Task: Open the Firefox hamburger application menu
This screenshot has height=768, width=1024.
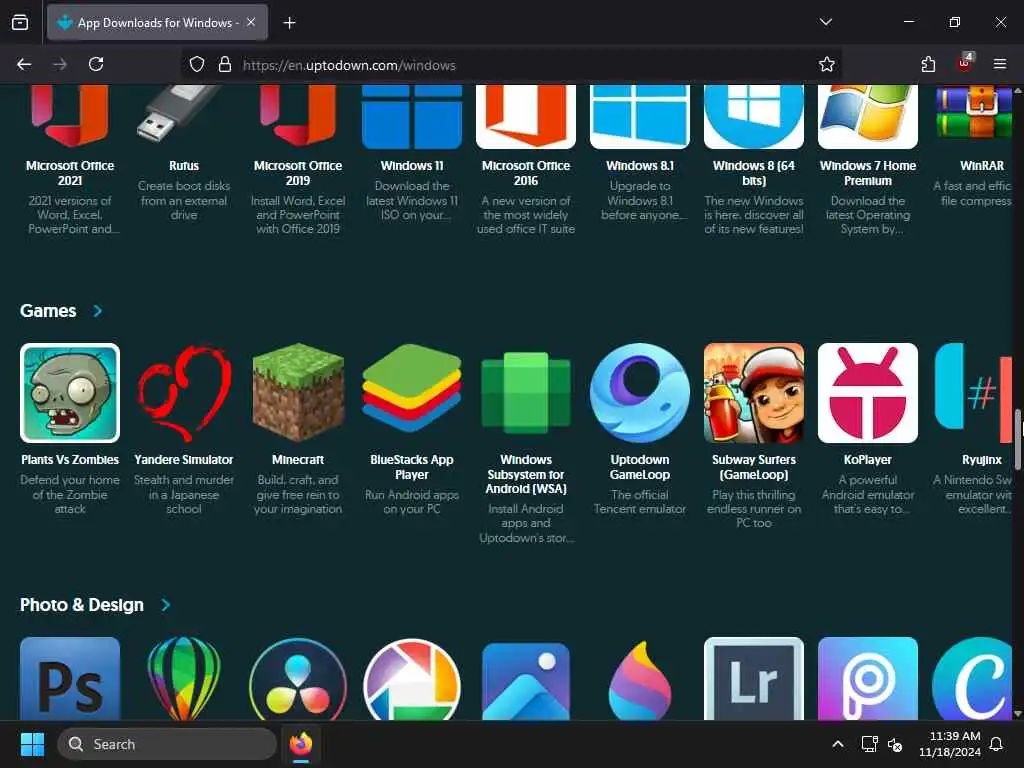Action: tap(1000, 64)
